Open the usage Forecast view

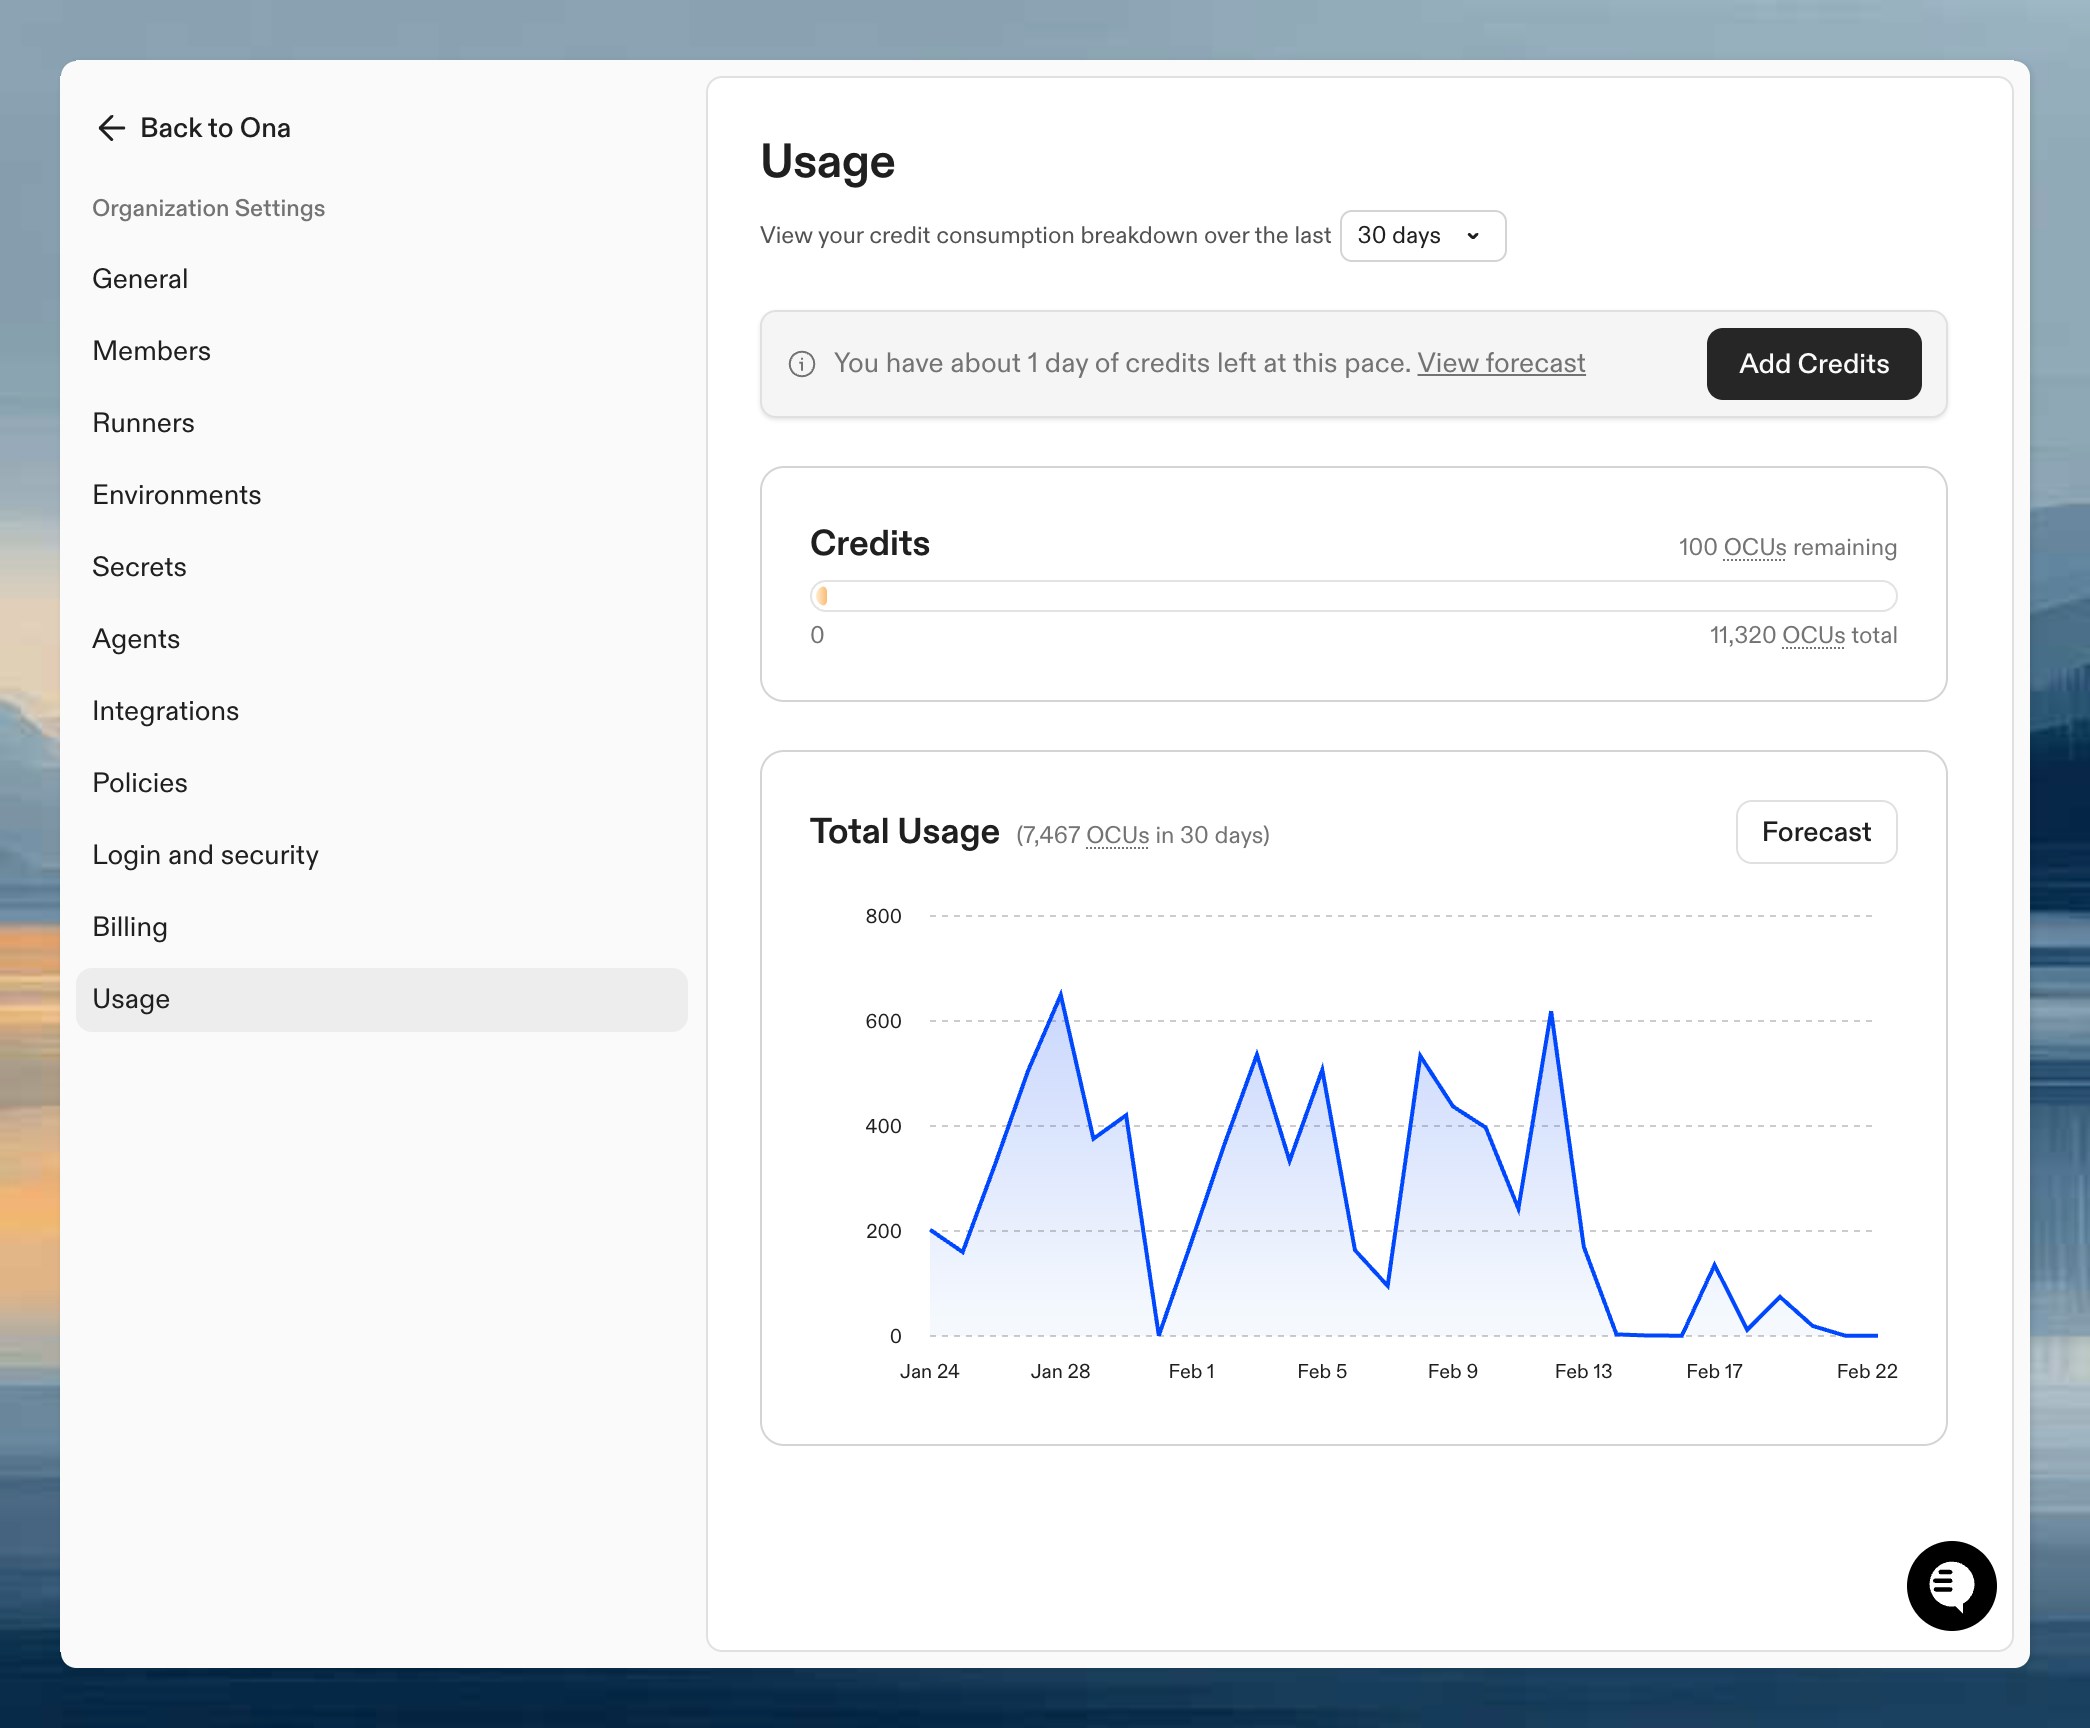pos(1815,831)
